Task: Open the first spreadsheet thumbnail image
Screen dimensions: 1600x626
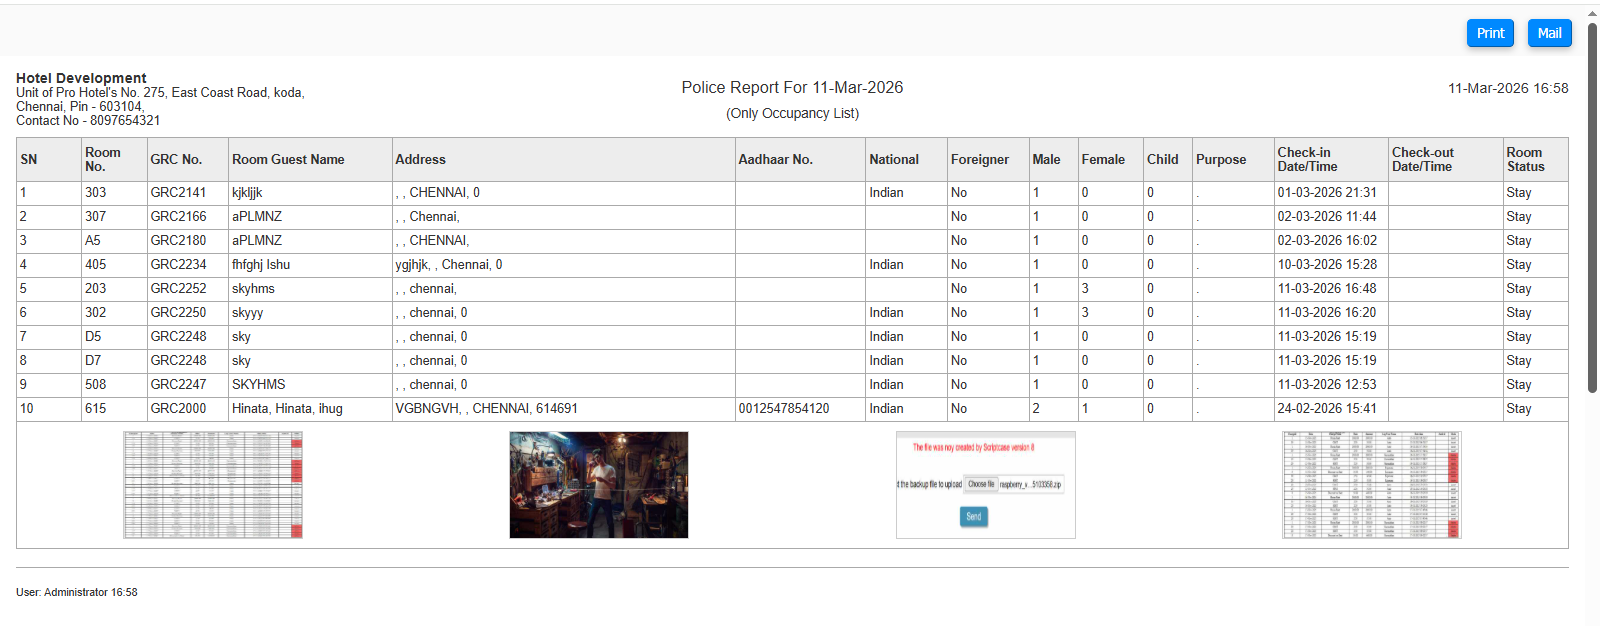Action: (213, 485)
